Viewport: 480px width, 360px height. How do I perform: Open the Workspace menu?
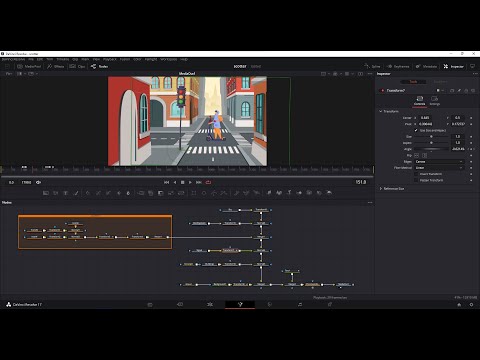[169, 59]
